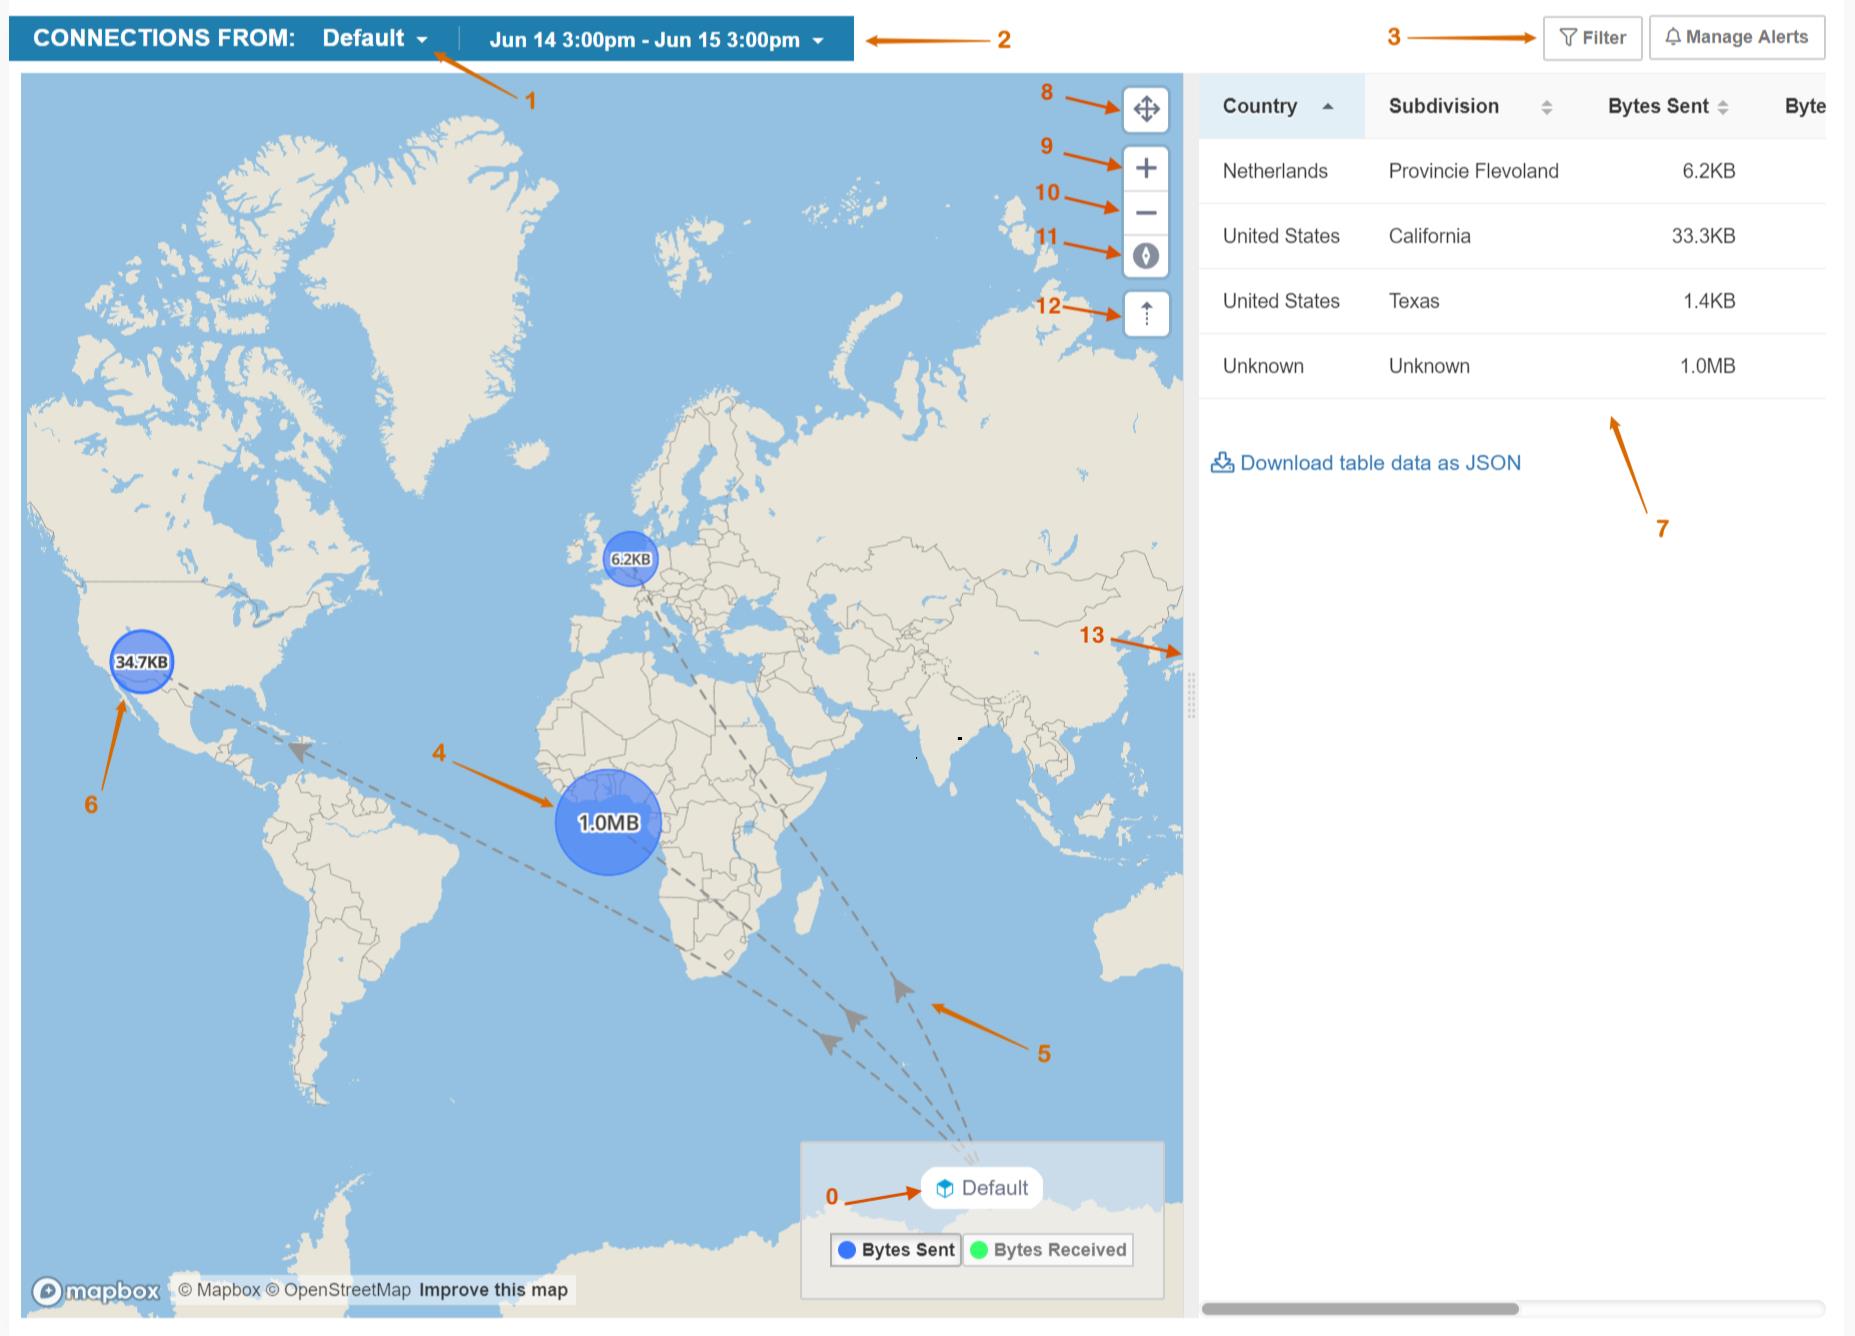The height and width of the screenshot is (1336, 1855).
Task: Click the up-arrow pitch reset map control
Action: pos(1146,314)
